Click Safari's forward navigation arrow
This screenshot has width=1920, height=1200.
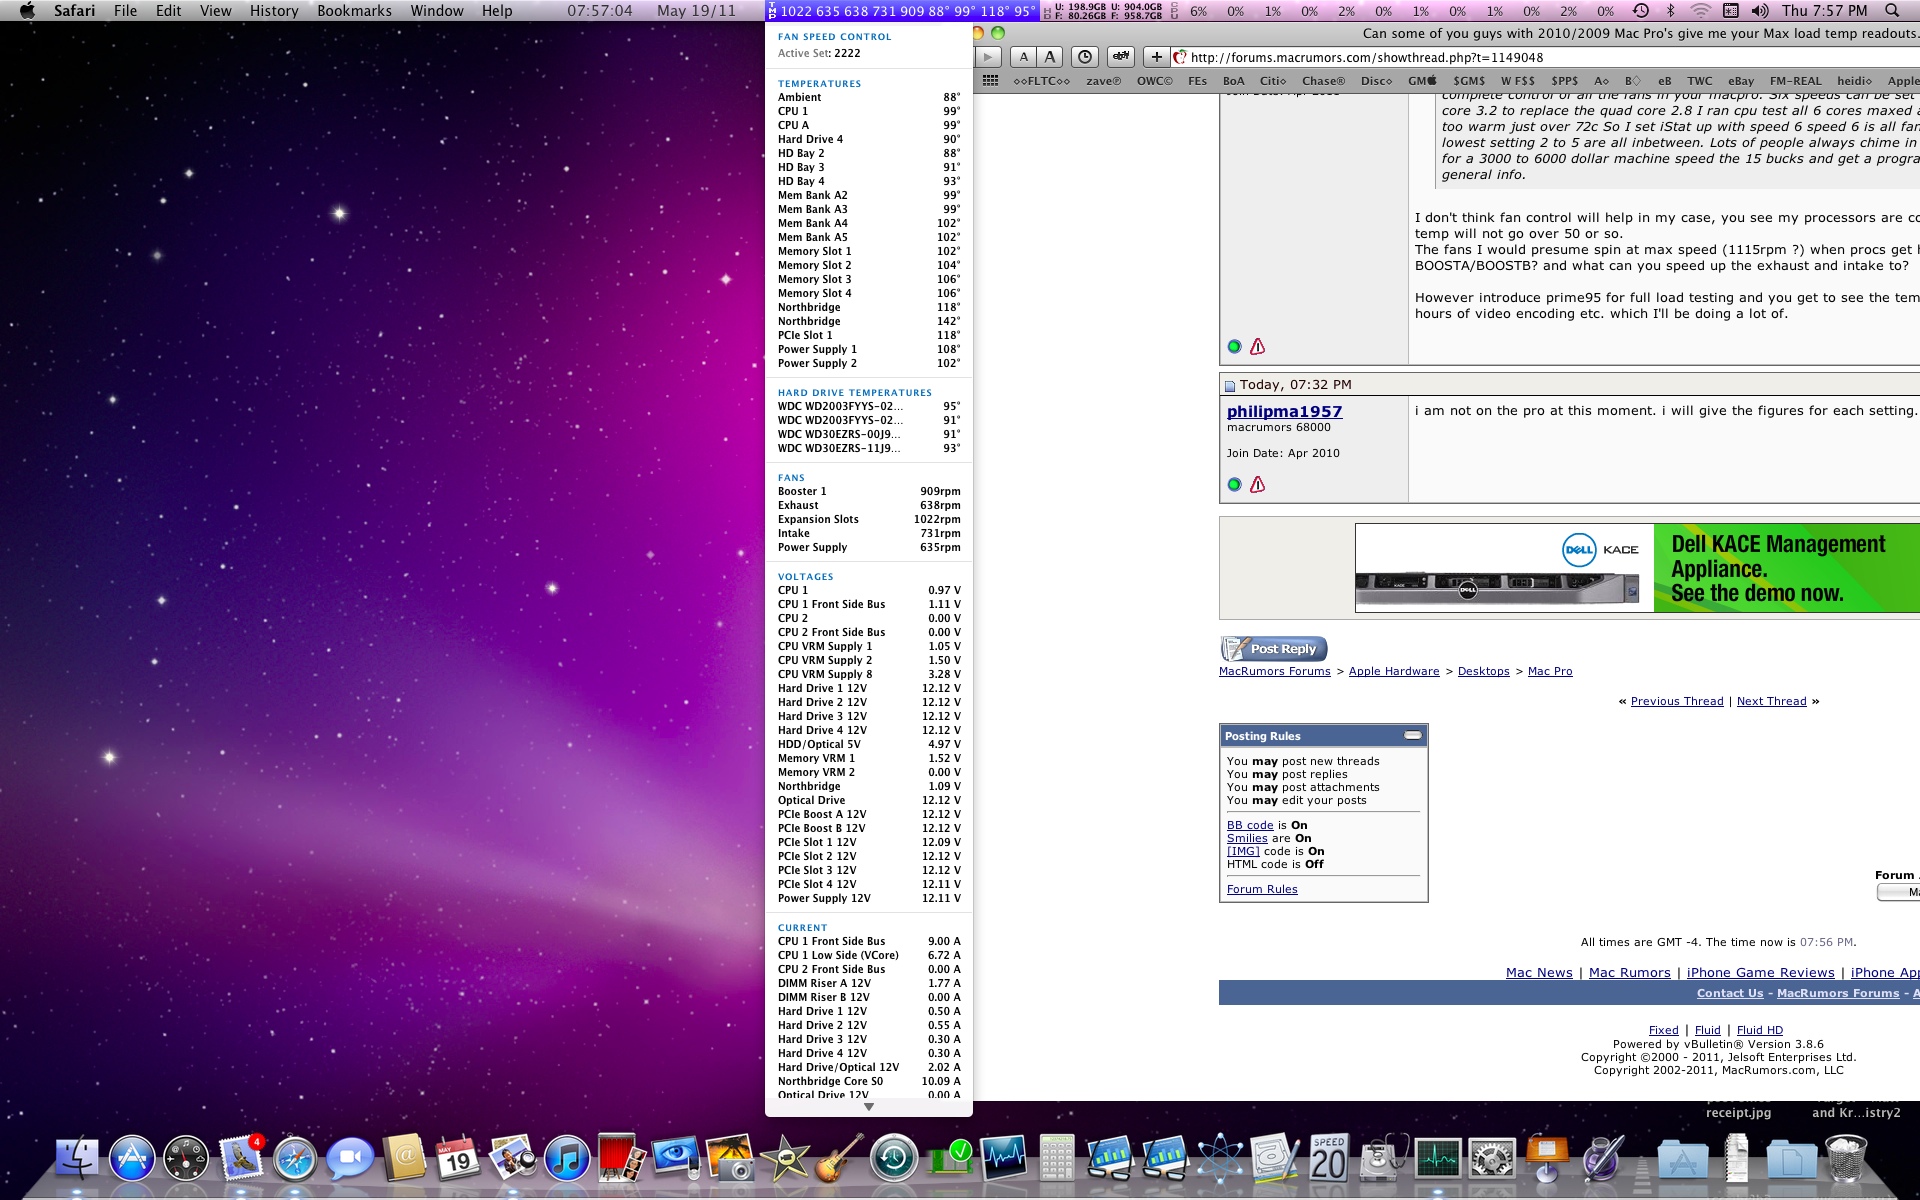coord(988,57)
